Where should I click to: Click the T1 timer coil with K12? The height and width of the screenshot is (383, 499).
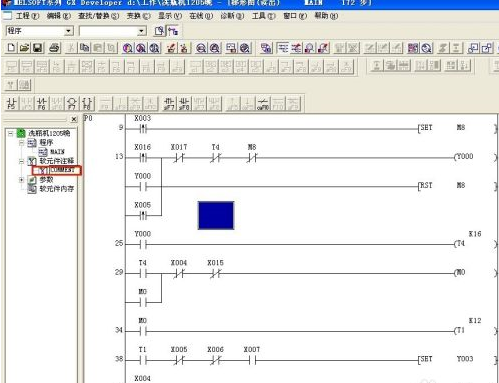[460, 331]
